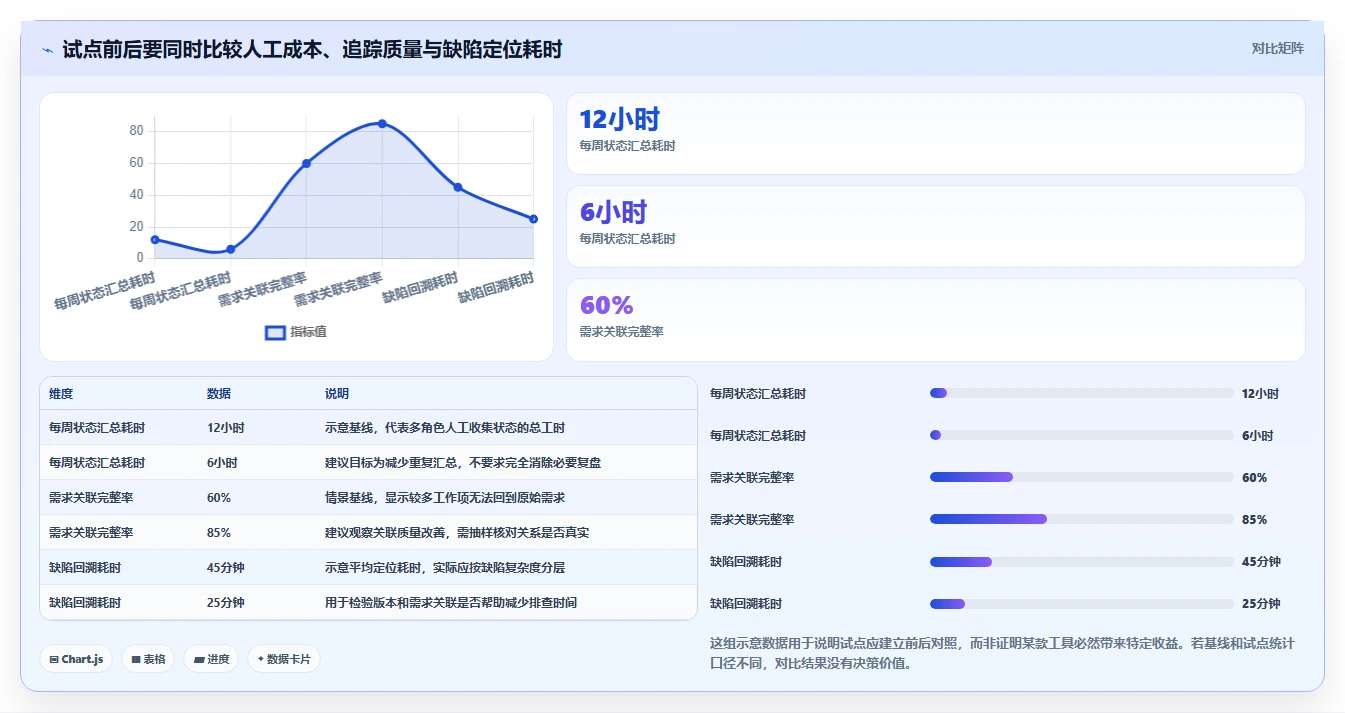Click the 指标值 legend color box
This screenshot has width=1345, height=713.
(275, 332)
